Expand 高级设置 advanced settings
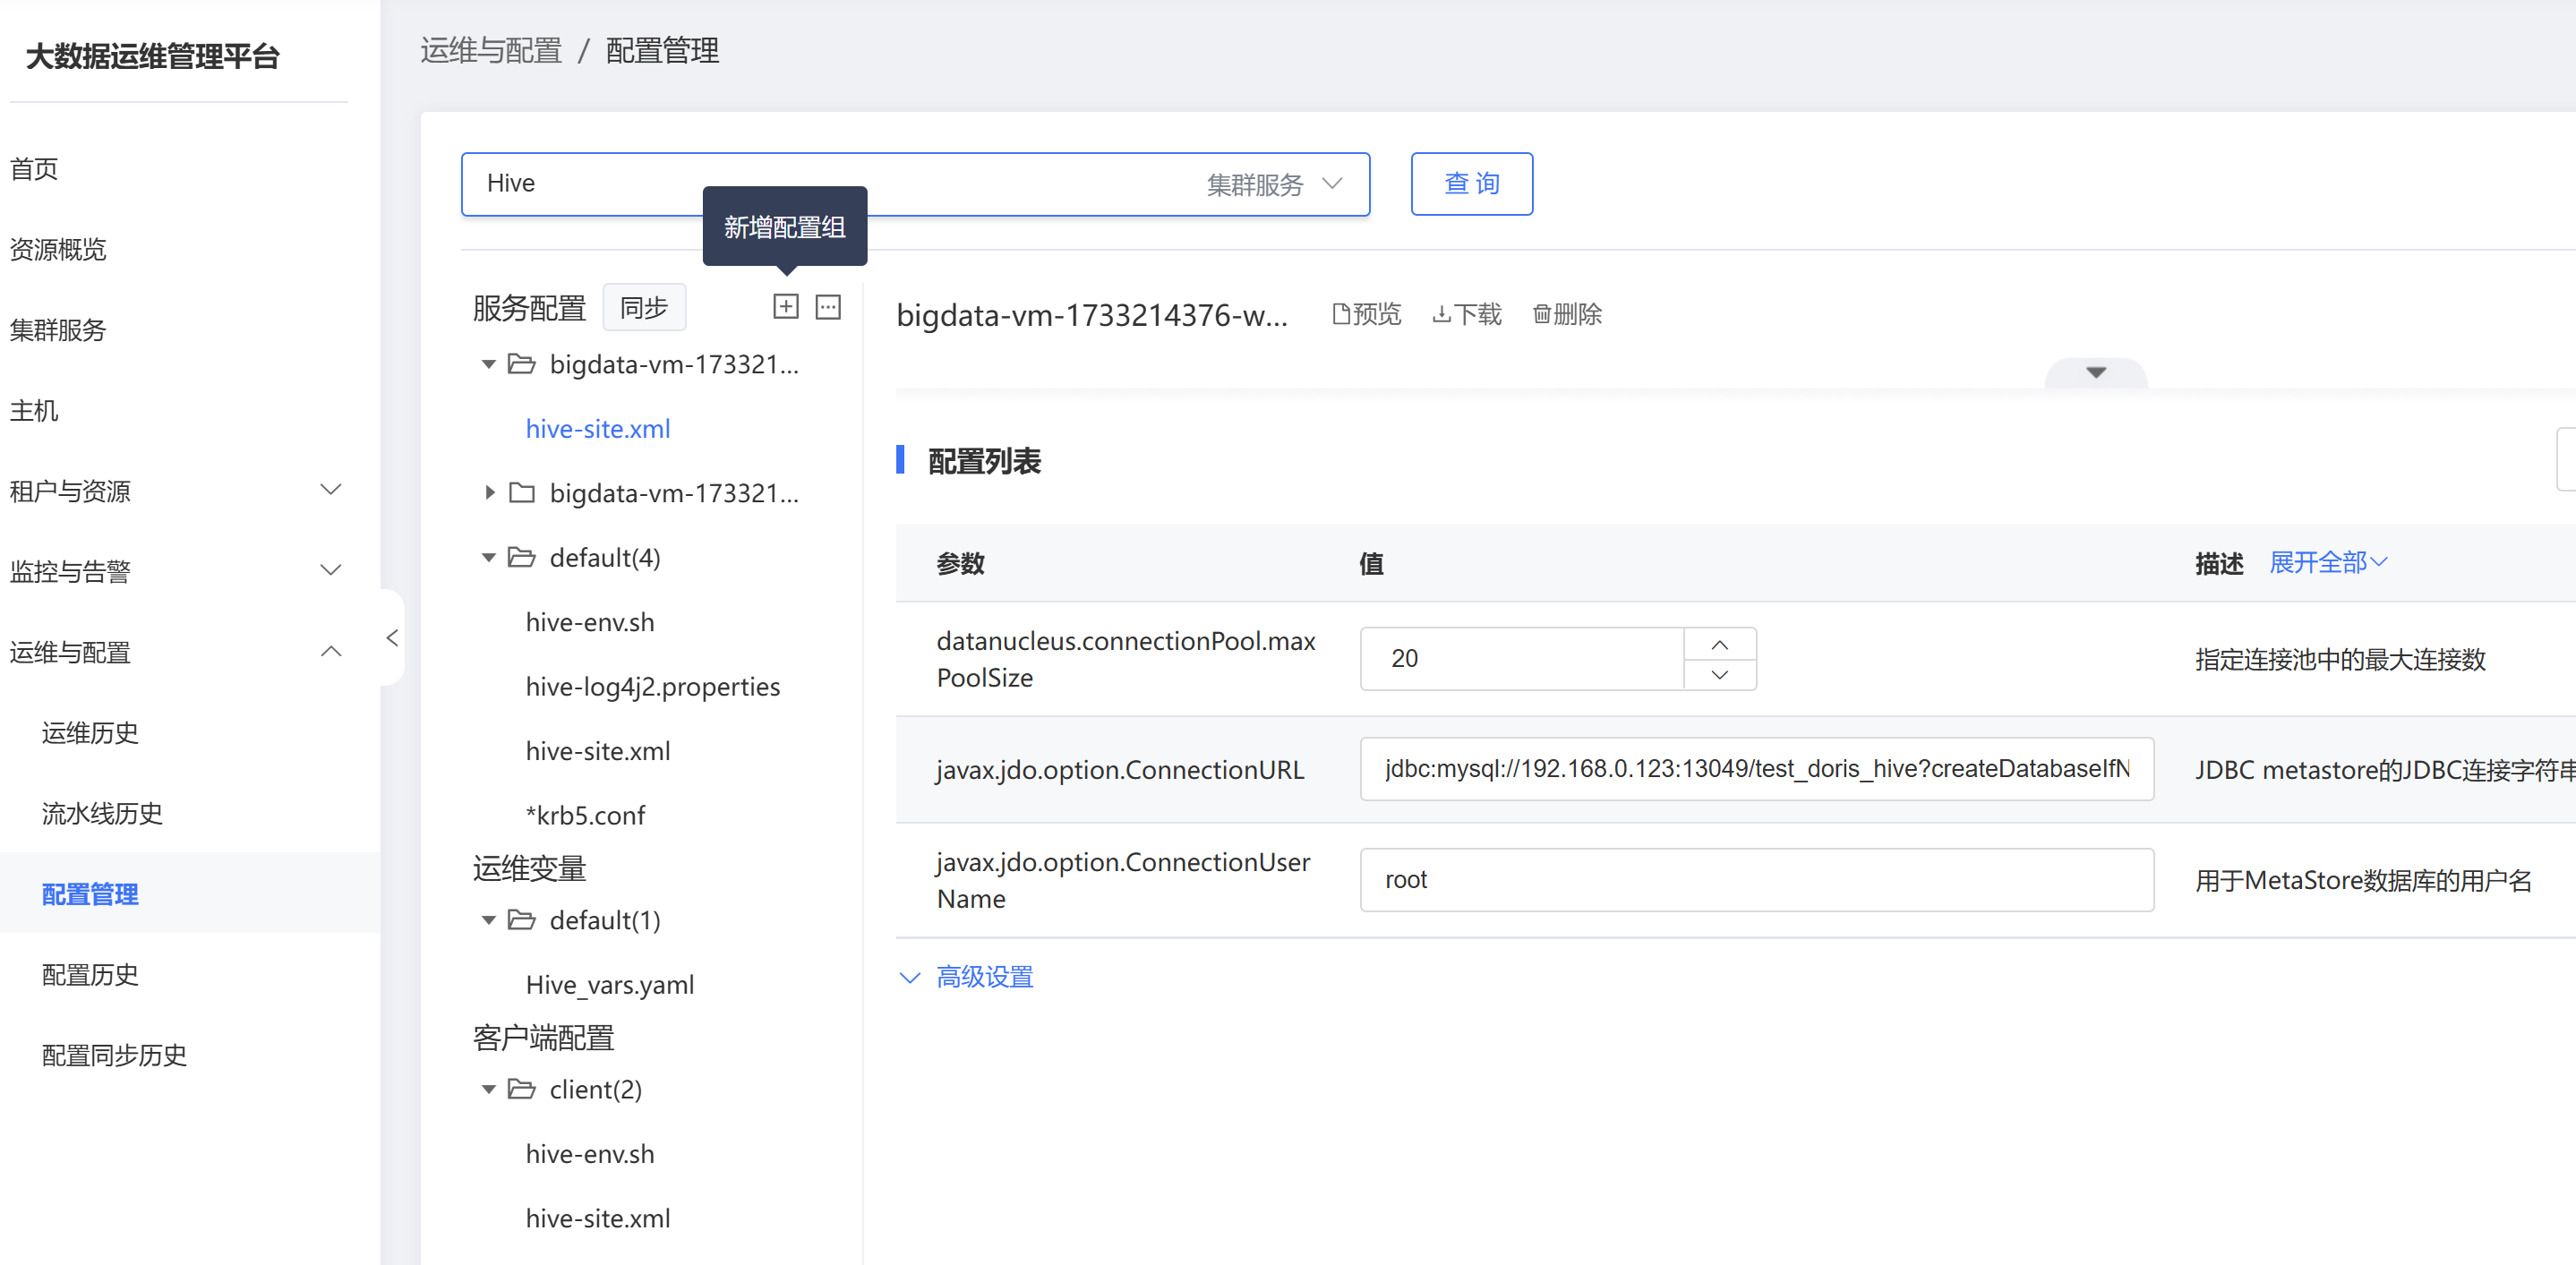The width and height of the screenshot is (2576, 1265). tap(966, 976)
